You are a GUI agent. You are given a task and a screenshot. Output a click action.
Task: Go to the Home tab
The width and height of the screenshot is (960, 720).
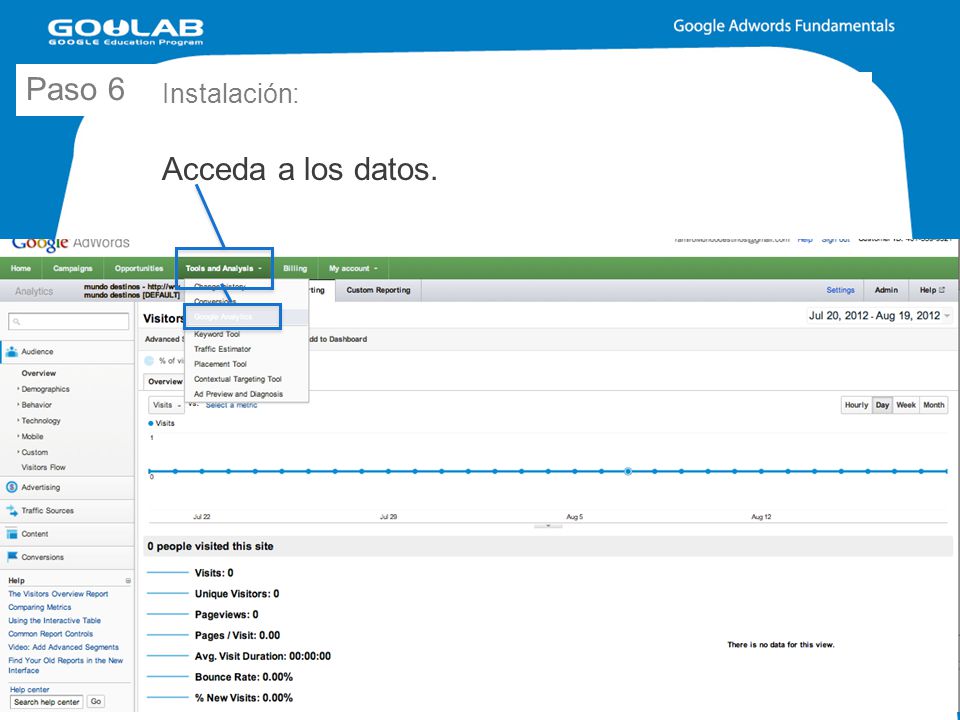coord(21,268)
